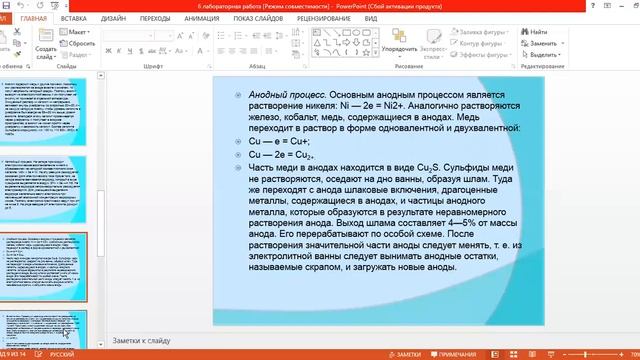Screen dimensions: 640x360
Task: Select the 5-point Star shape in gallery
Action: 366,52
